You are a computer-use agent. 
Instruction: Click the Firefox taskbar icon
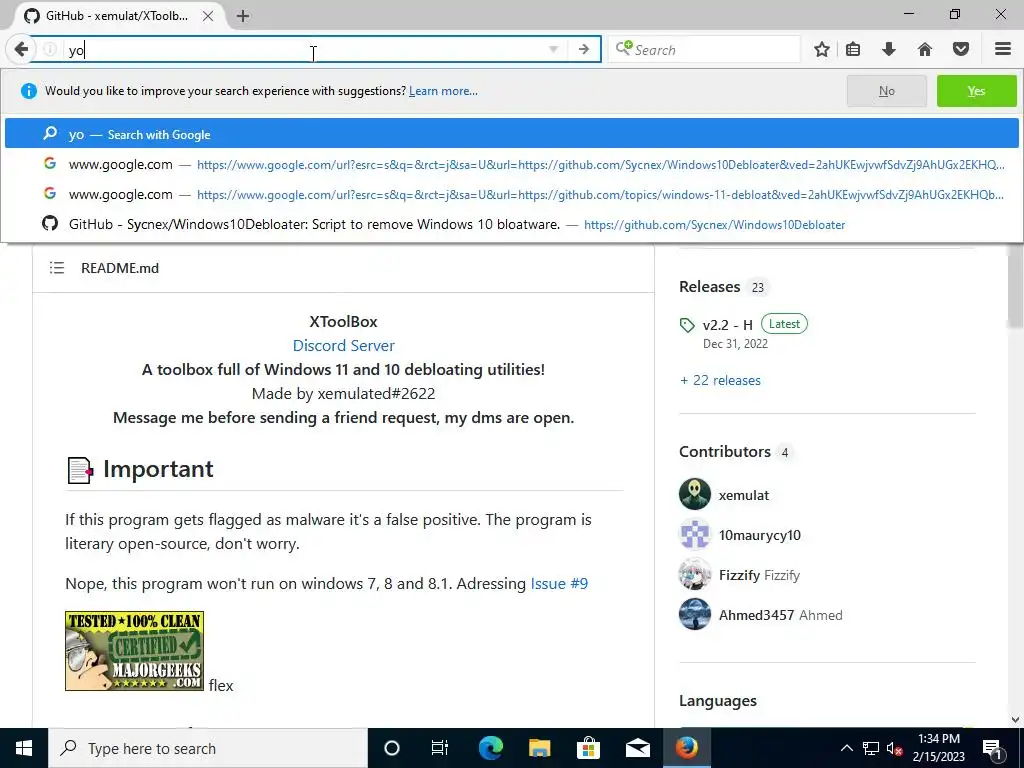[686, 748]
